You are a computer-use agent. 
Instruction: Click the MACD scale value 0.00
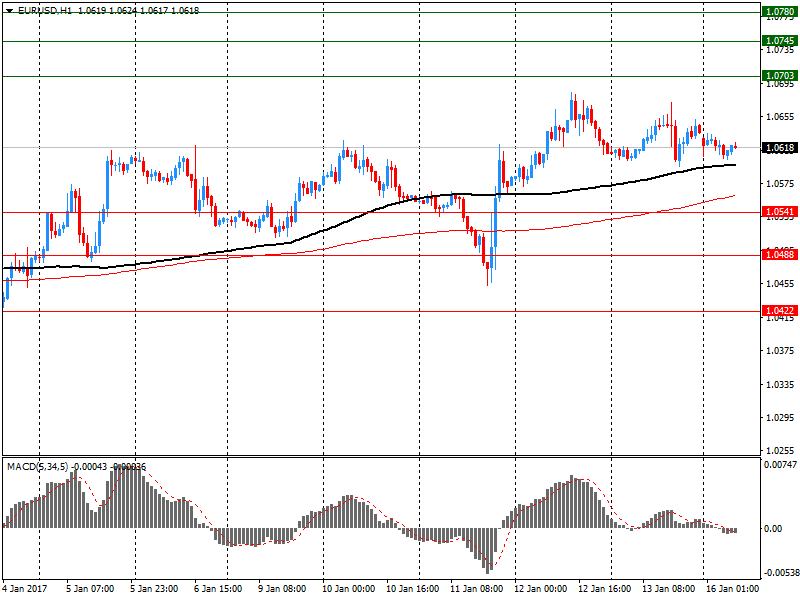773,529
